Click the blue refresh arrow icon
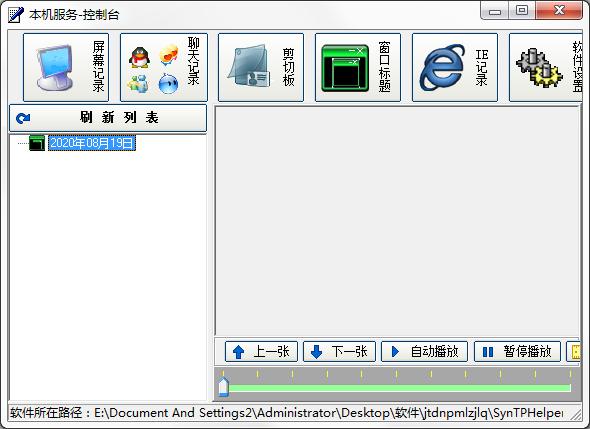Image resolution: width=590 pixels, height=429 pixels. click(23, 118)
